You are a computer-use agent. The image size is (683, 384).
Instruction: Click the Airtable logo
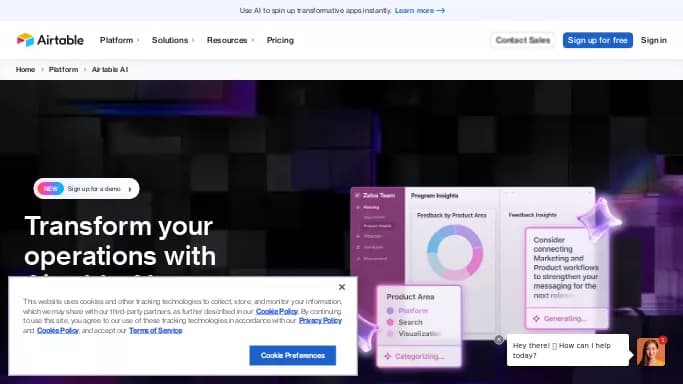[50, 40]
